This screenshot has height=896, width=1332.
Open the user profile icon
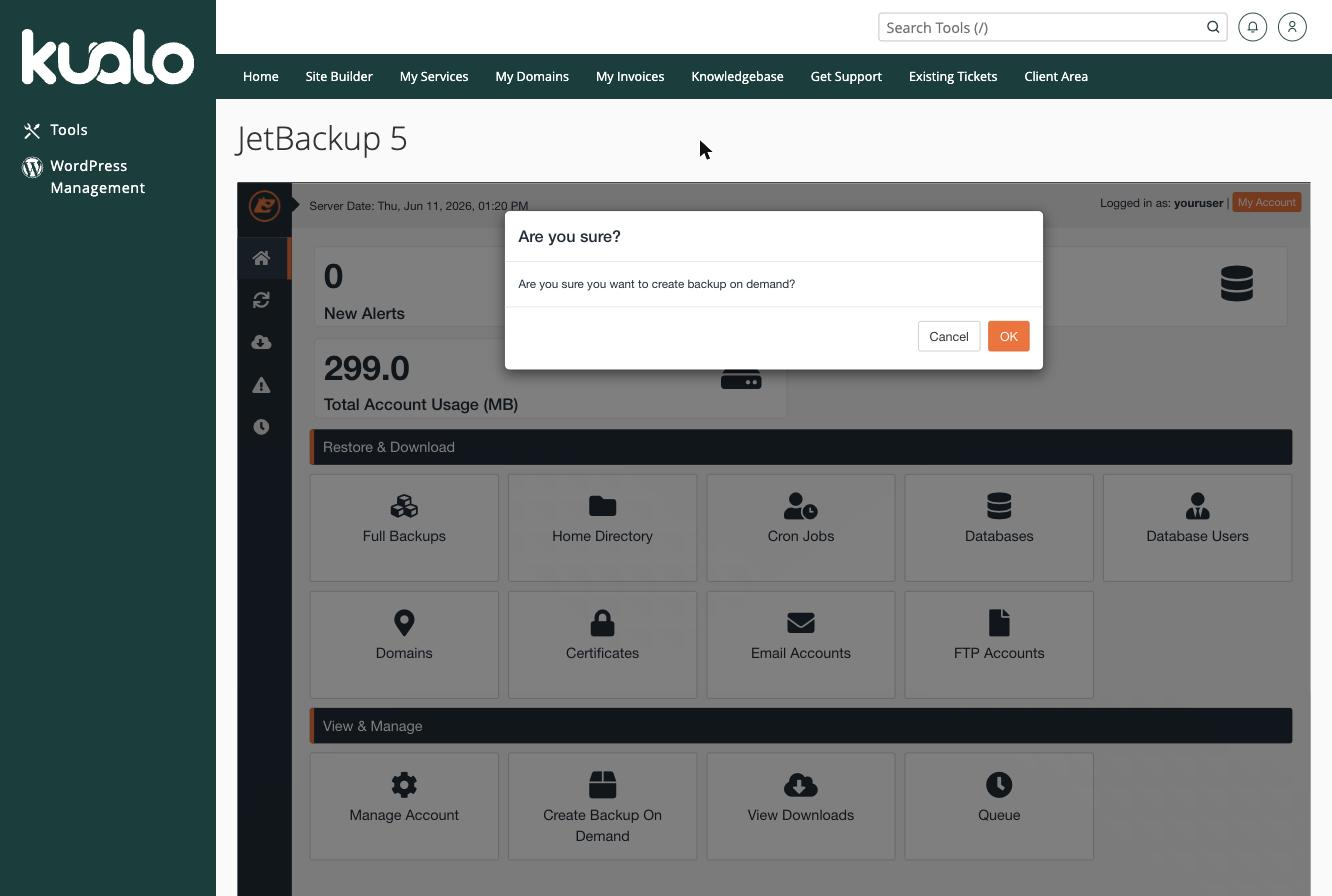(x=1292, y=27)
